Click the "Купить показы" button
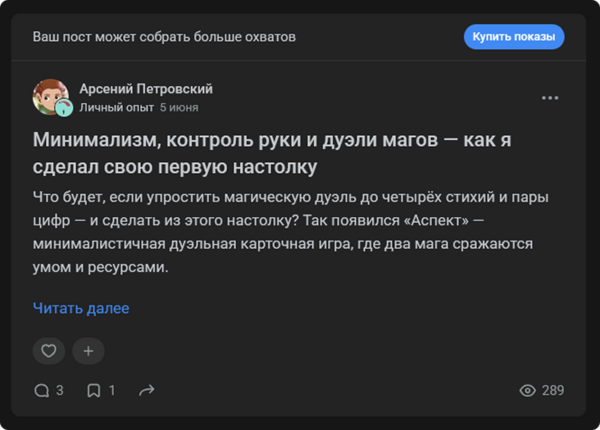Viewport: 600px width, 430px height. pyautogui.click(x=514, y=37)
